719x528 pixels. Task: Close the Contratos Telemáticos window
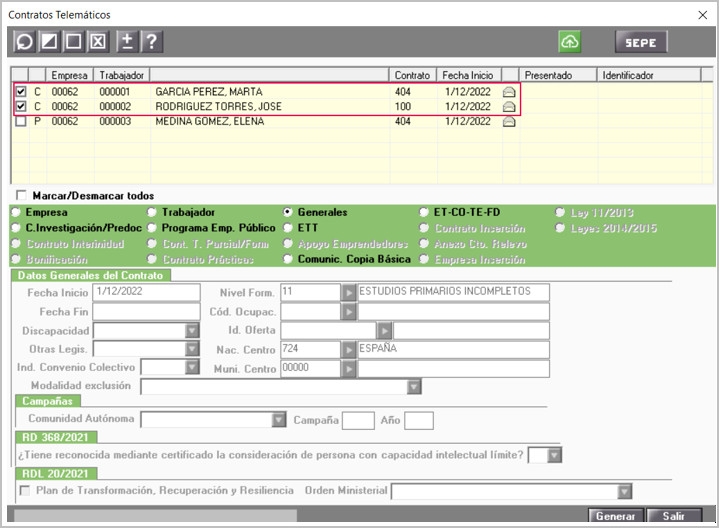702,15
